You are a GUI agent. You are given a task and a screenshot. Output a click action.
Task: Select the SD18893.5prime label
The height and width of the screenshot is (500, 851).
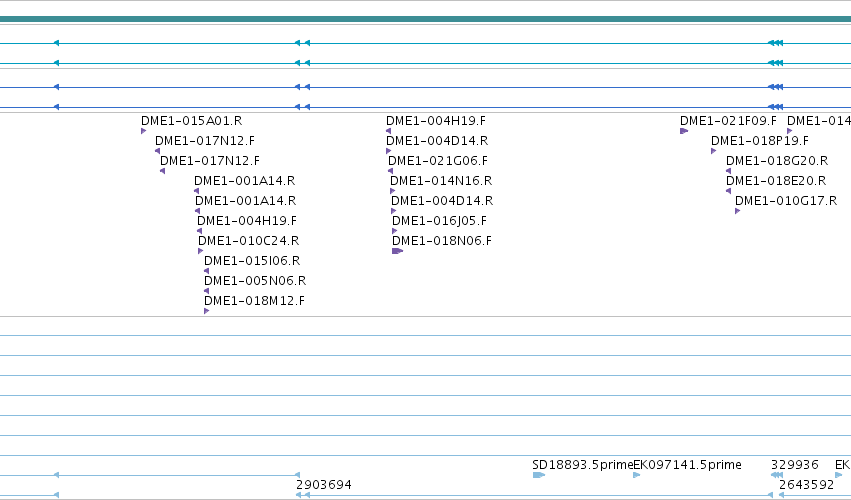tap(583, 465)
